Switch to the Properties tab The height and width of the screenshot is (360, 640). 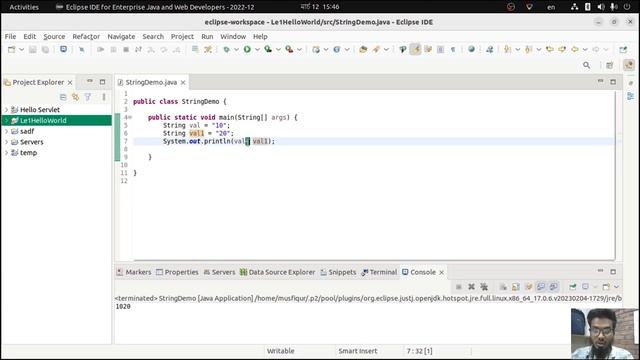point(177,272)
